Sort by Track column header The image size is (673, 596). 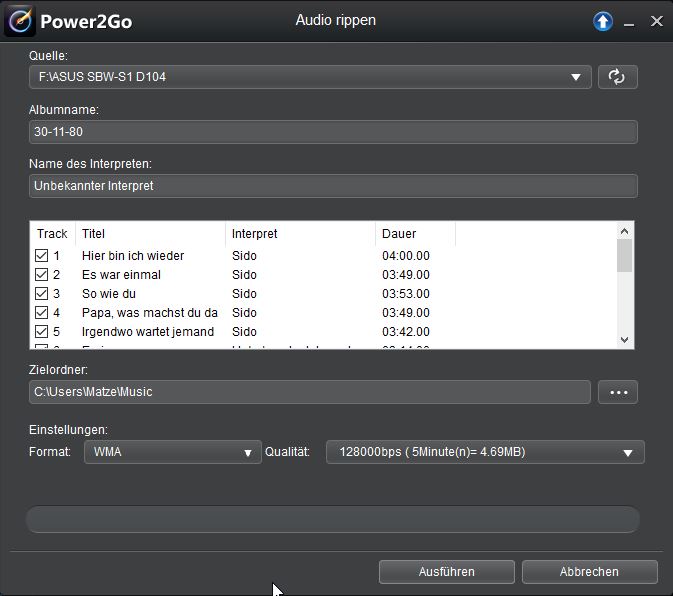point(52,234)
